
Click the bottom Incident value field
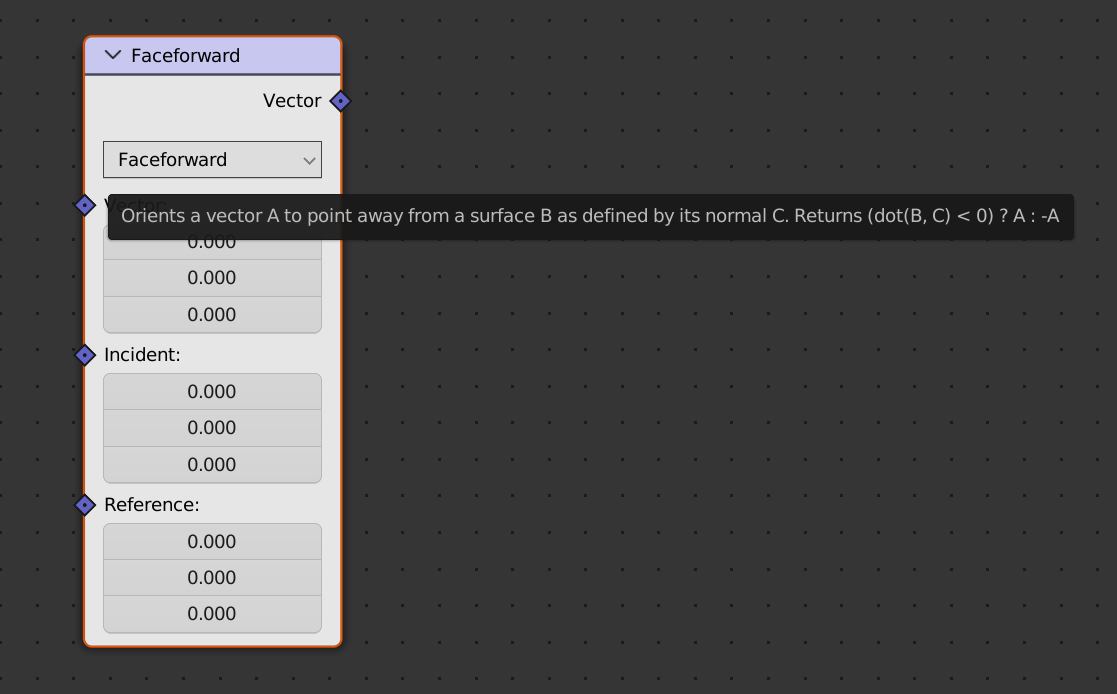click(212, 465)
